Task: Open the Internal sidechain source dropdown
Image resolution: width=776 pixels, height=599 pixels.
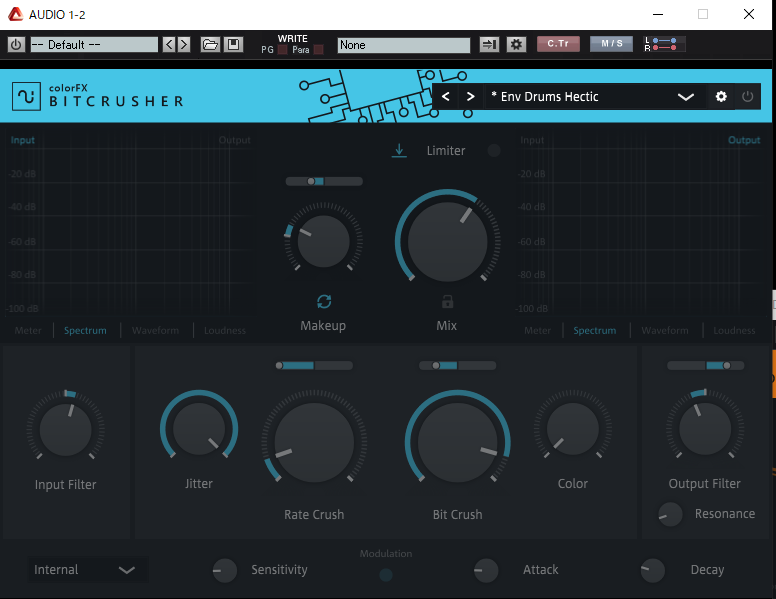Action: pos(88,570)
